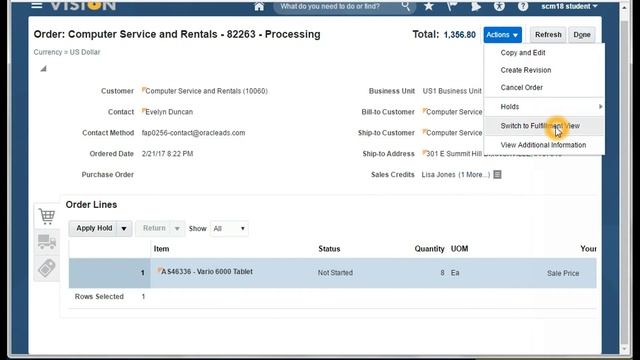Viewport: 640px width, 360px height.
Task: Click the contact email fap0256-contact@oracleads.com
Action: point(193,133)
